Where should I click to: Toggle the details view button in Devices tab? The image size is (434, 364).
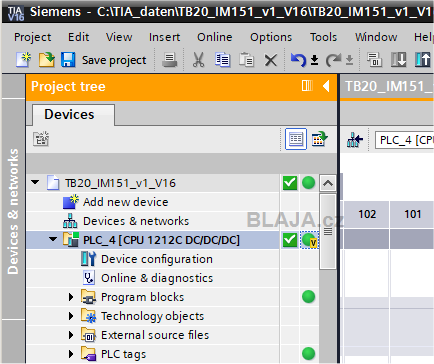[x=296, y=139]
